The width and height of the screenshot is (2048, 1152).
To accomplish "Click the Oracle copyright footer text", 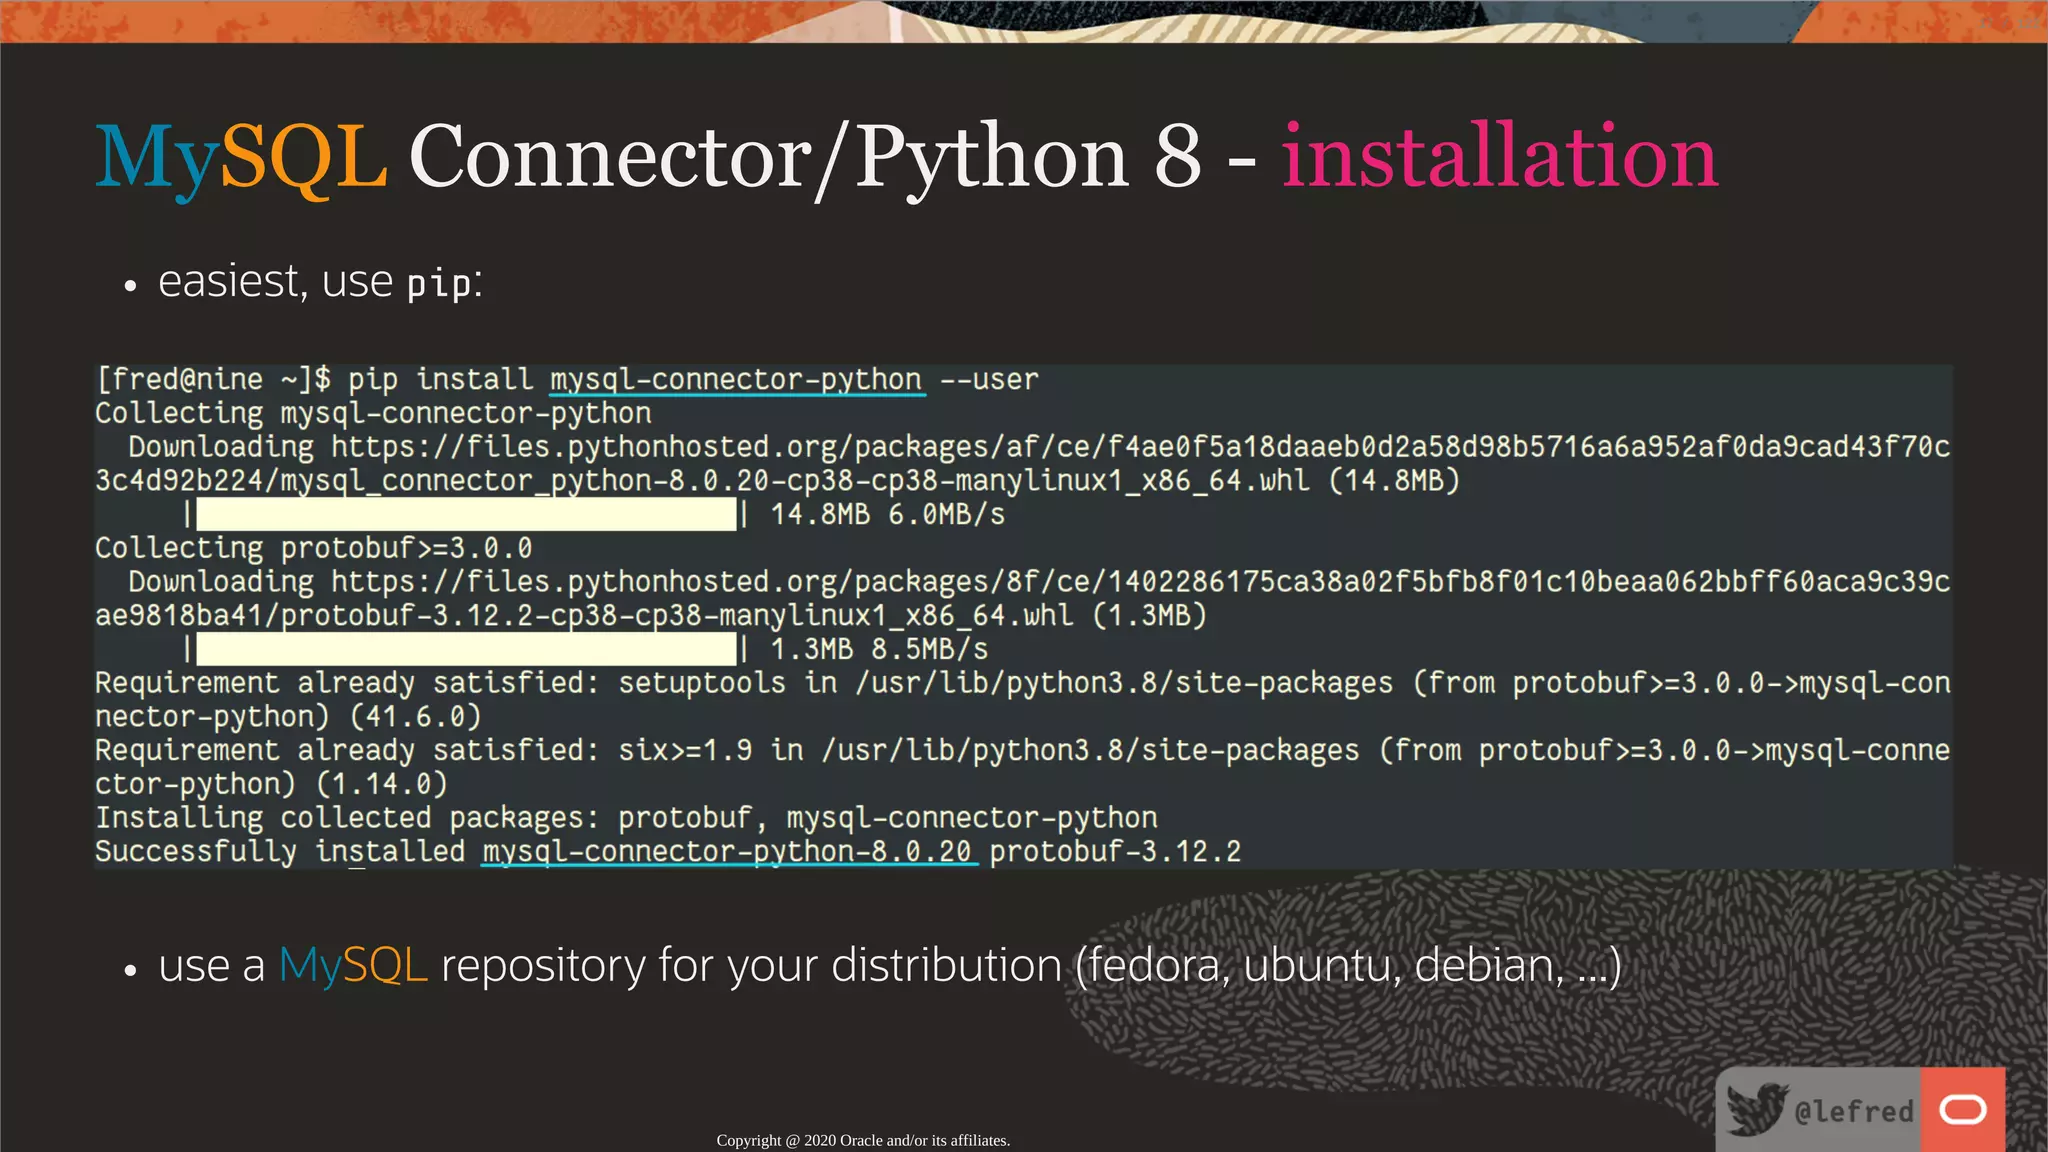I will coord(862,1140).
